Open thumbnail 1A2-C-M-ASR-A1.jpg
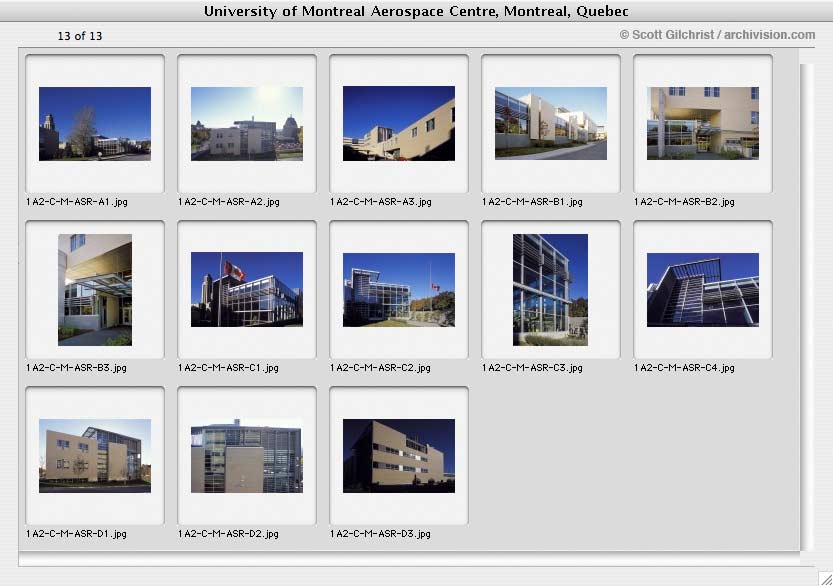Screen dimensions: 833x586 pyautogui.click(x=95, y=124)
